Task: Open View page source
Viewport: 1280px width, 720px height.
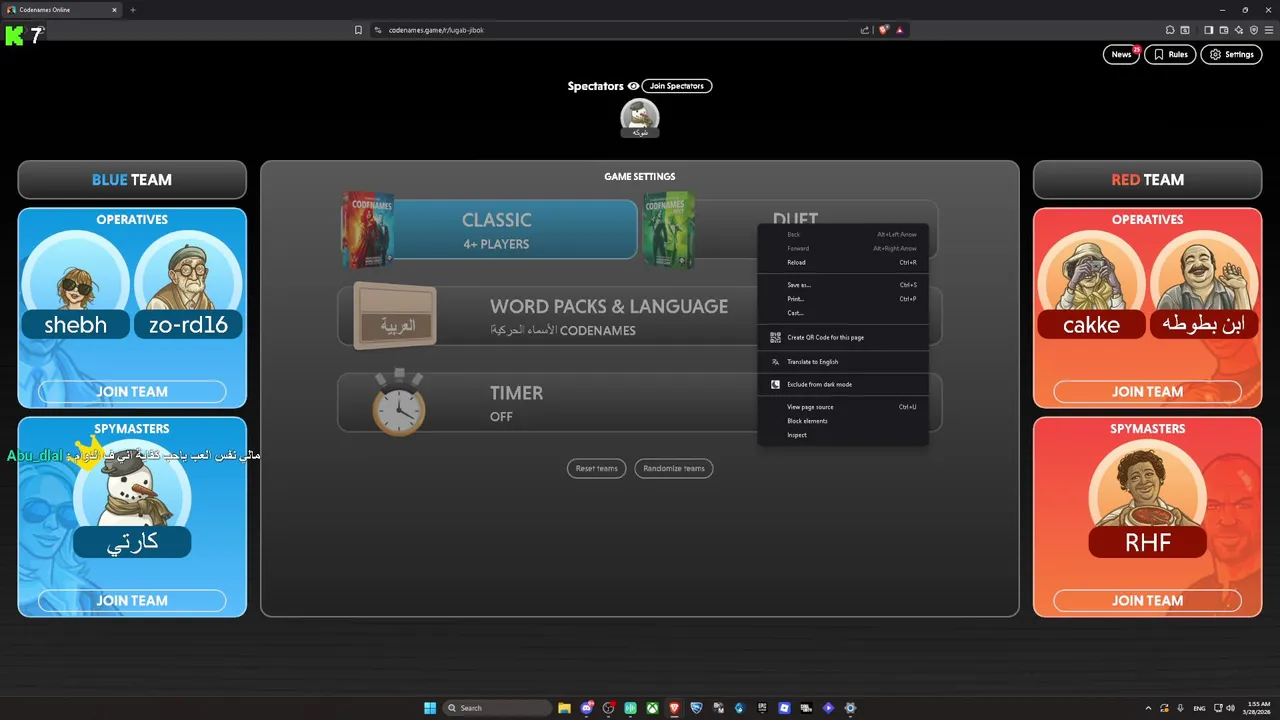Action: 843,407
